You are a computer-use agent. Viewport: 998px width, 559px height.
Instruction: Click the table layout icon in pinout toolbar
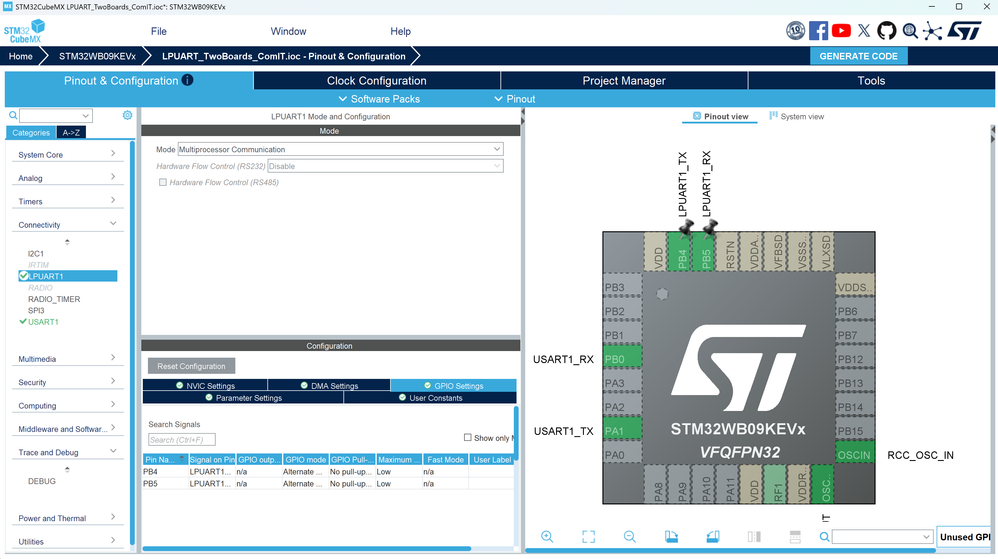point(795,537)
